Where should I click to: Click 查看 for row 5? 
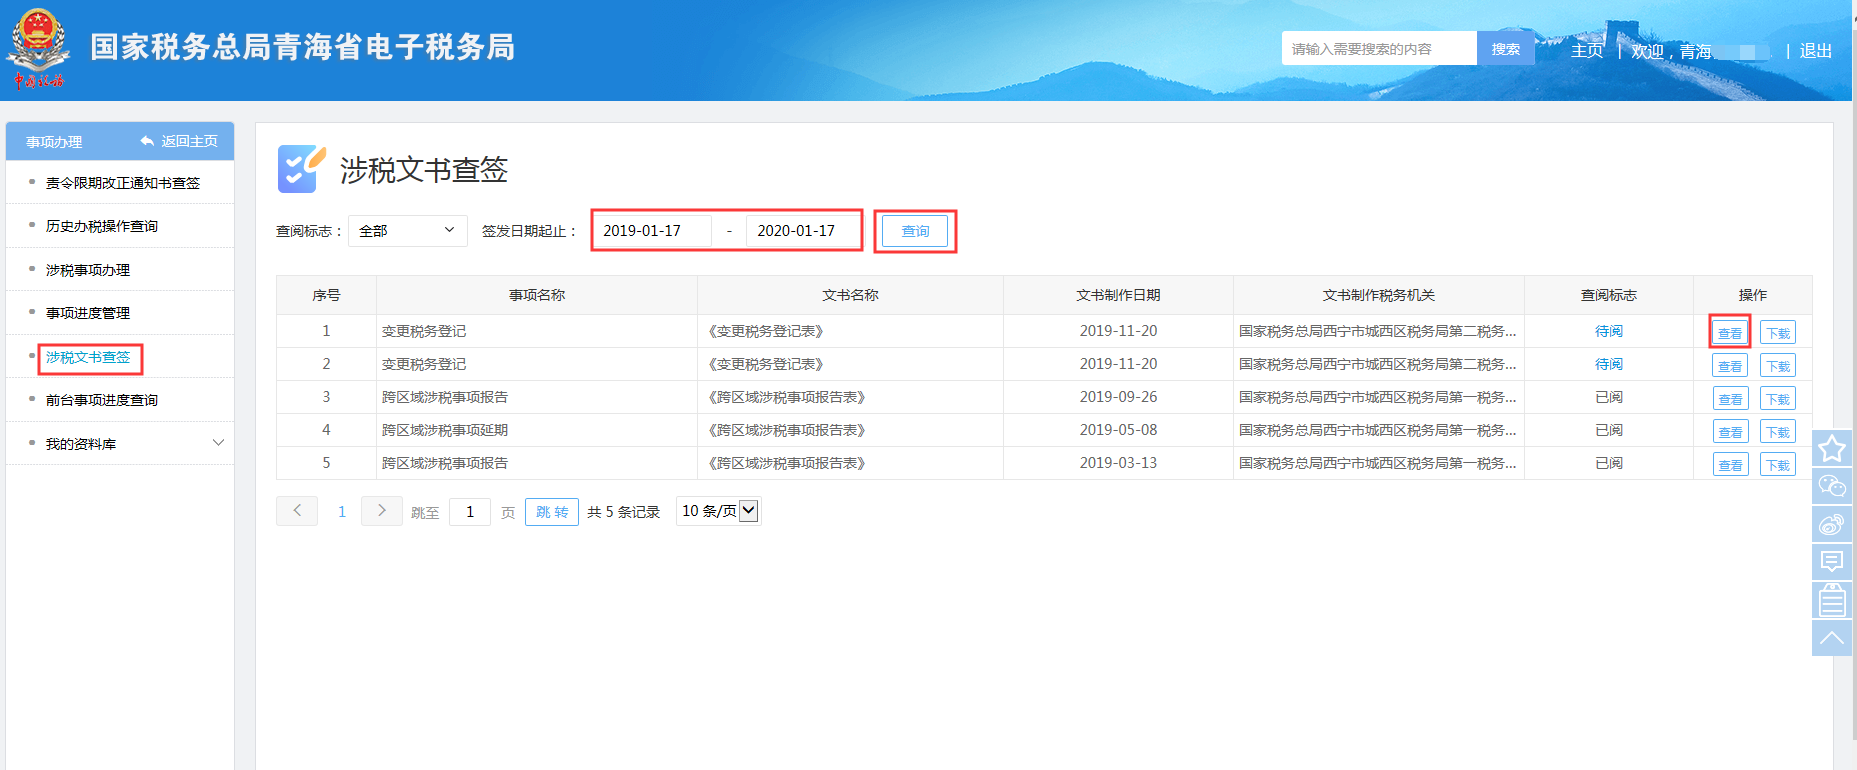tap(1730, 465)
